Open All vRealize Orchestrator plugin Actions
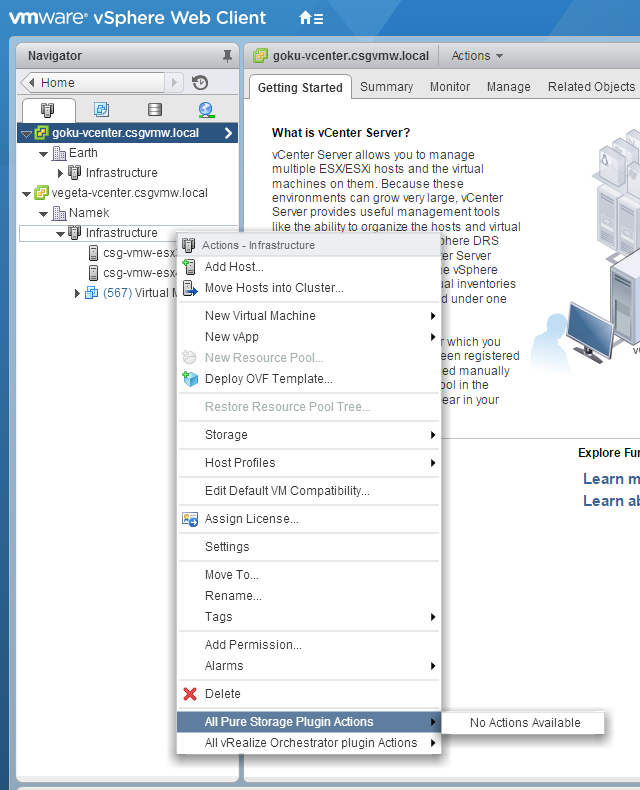This screenshot has width=640, height=790. click(x=309, y=743)
